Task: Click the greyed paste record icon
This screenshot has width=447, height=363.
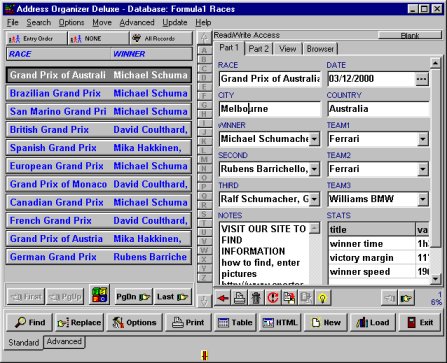Action: point(306,297)
